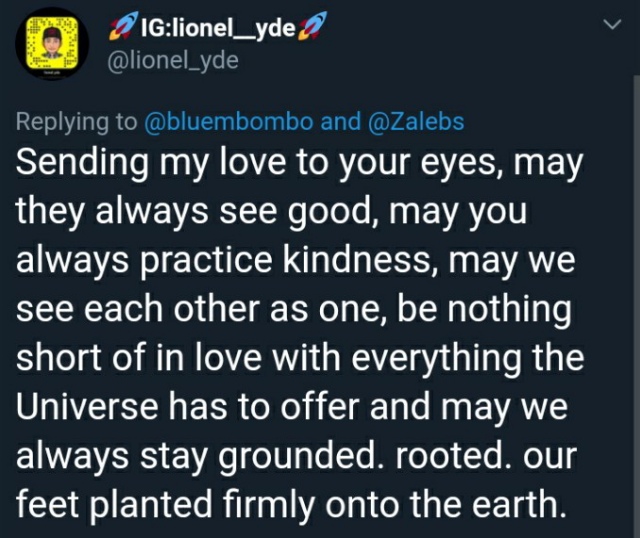
Task: Click the word 'Universe' in the tweet
Action: pos(87,407)
